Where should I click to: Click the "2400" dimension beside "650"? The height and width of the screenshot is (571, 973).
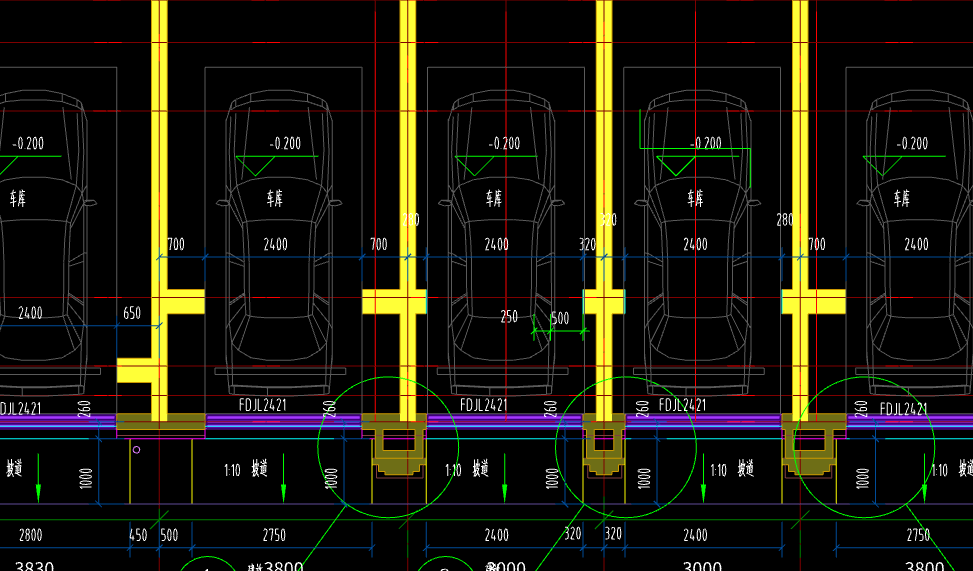tap(30, 313)
